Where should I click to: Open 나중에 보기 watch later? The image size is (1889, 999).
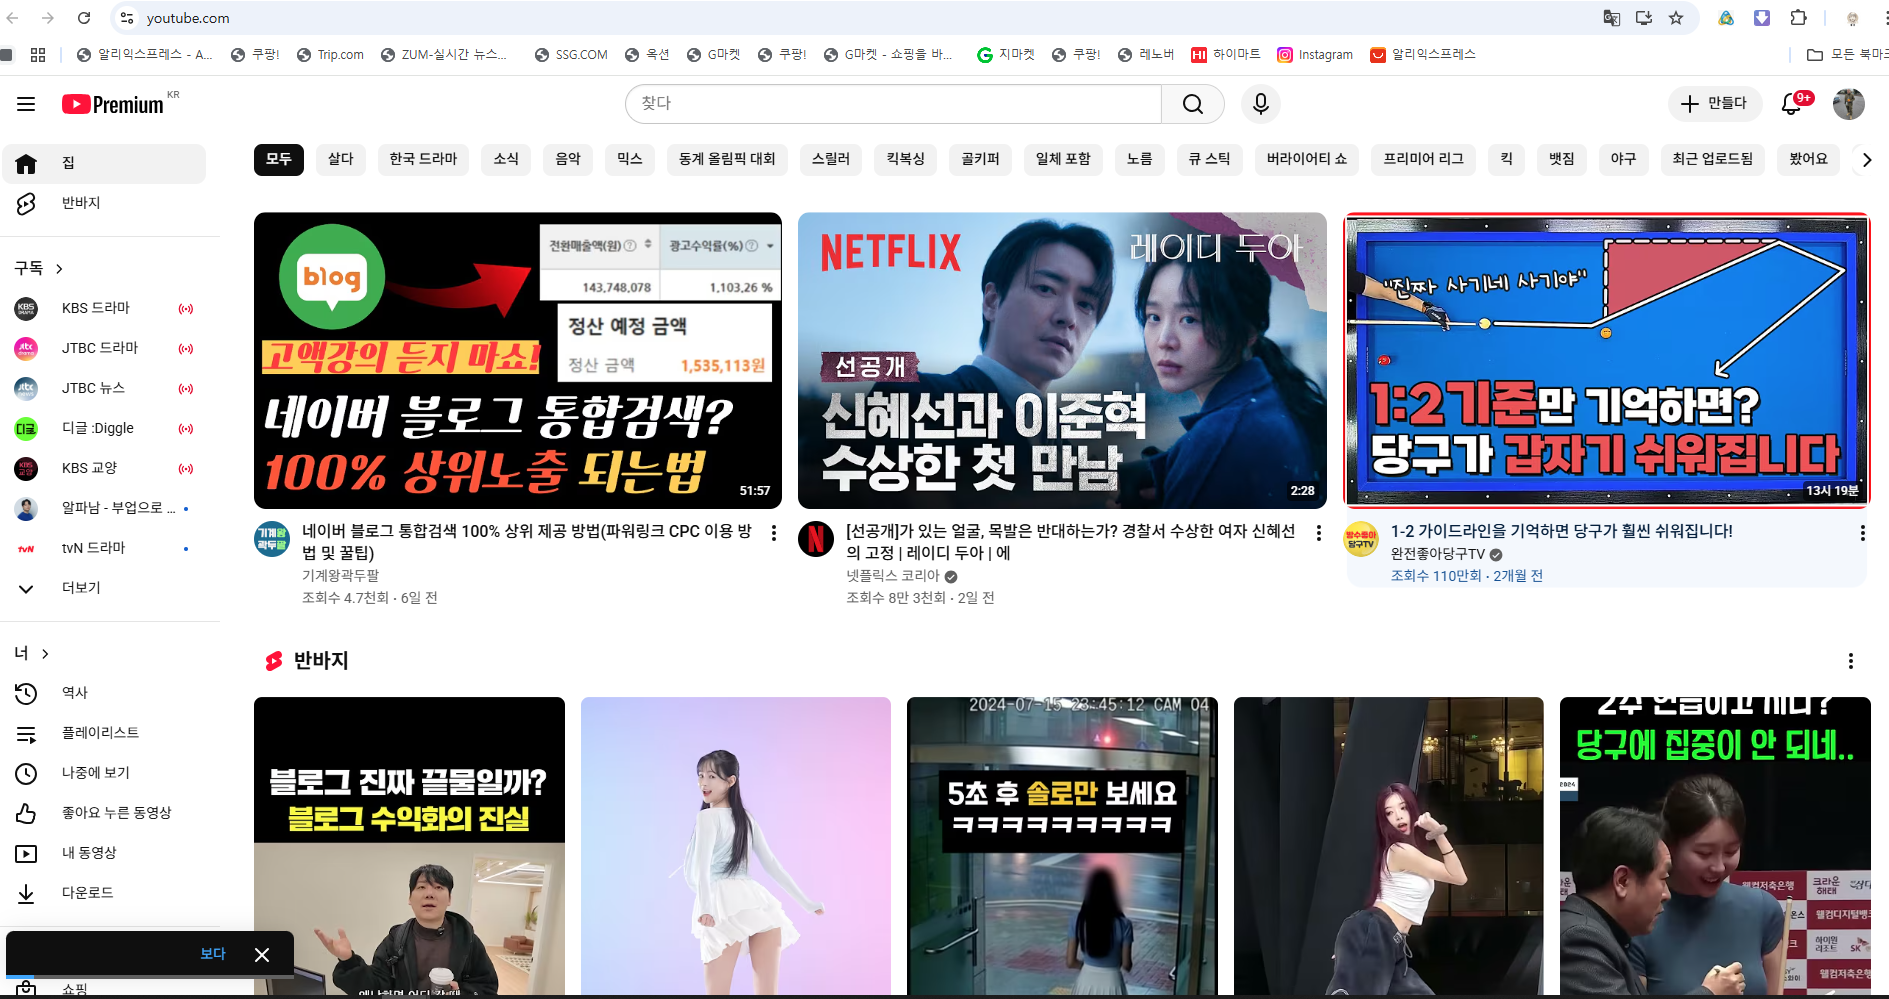[x=104, y=773]
